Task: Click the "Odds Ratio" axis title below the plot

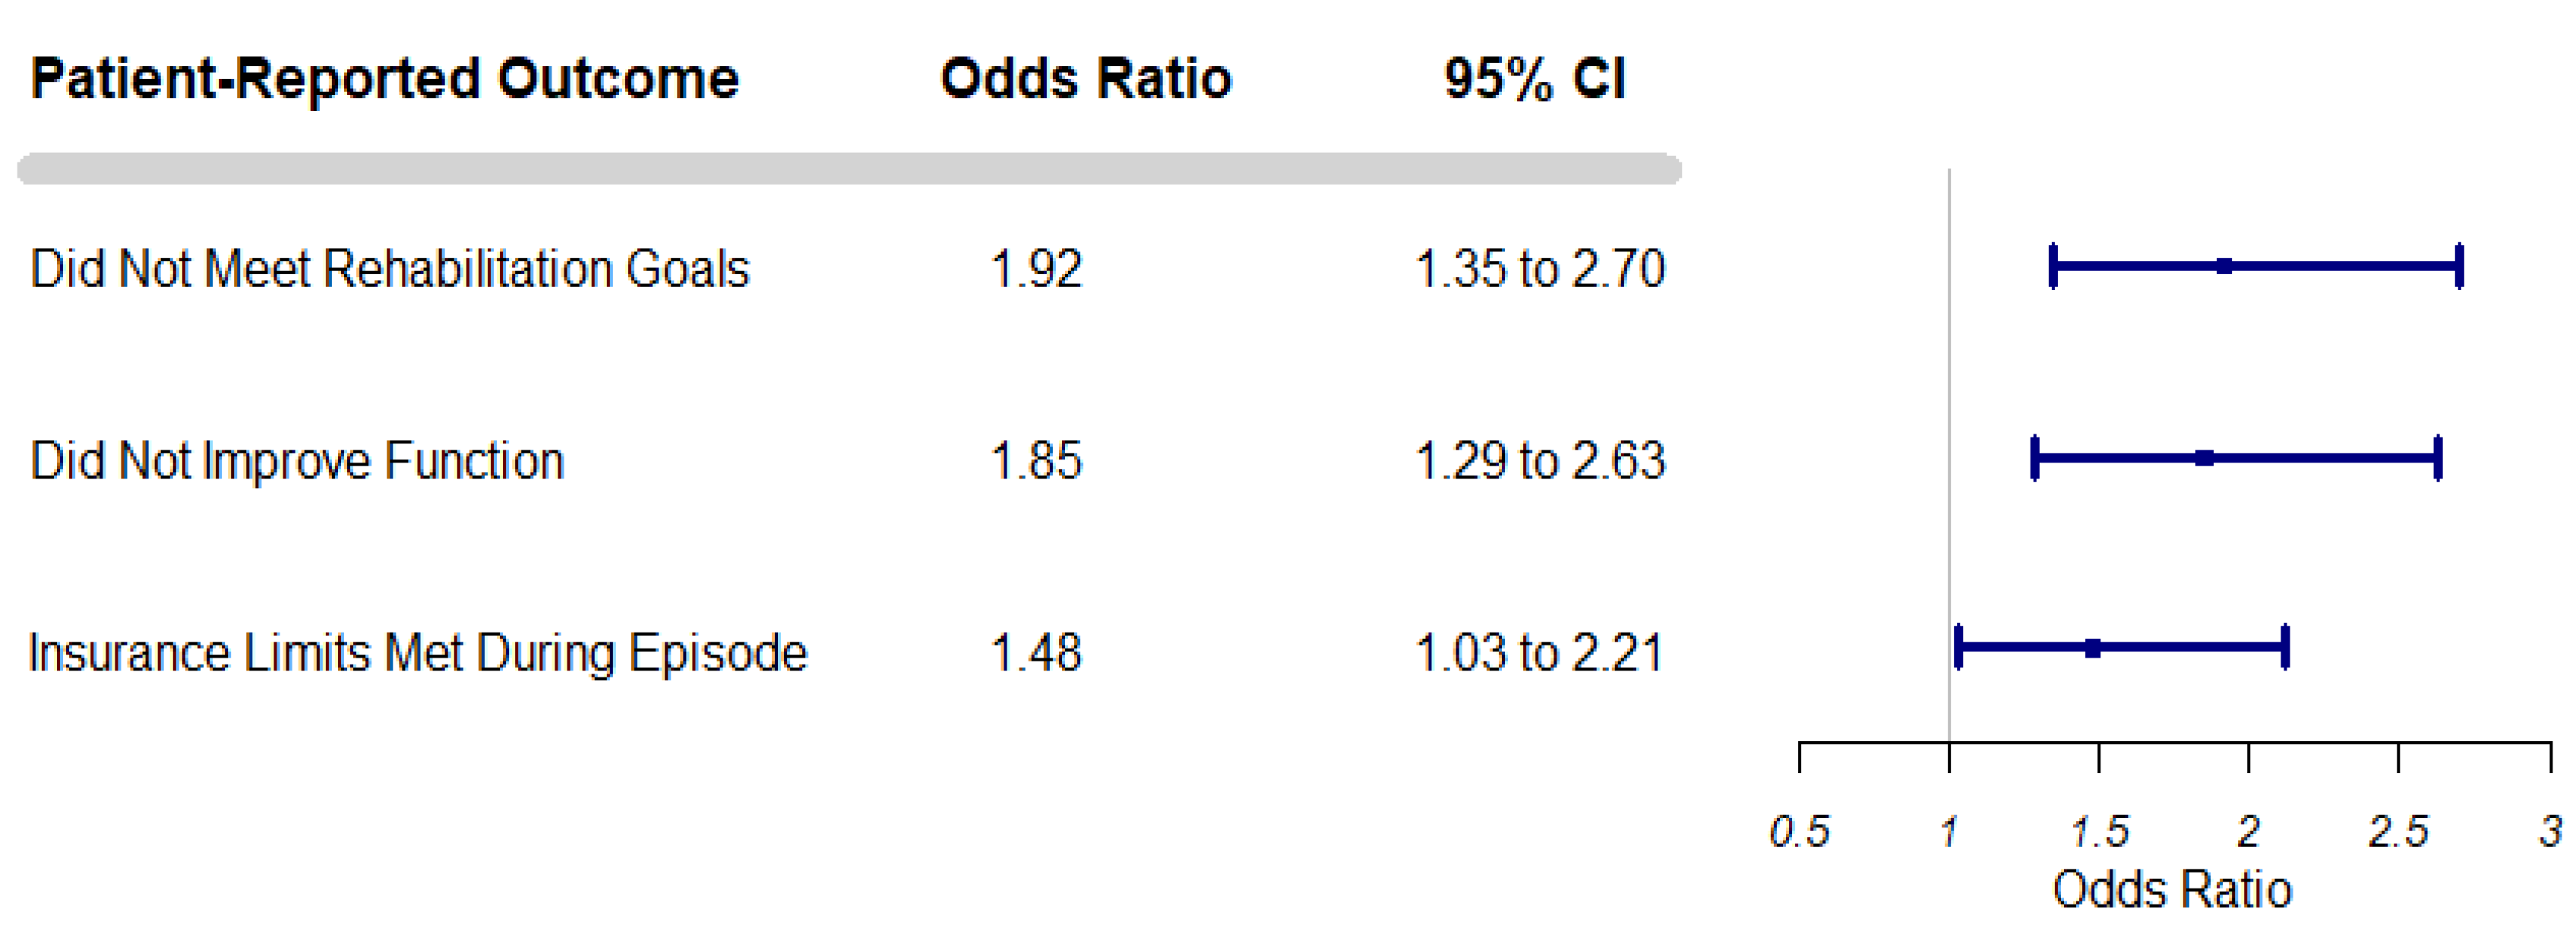Action: 2172,889
